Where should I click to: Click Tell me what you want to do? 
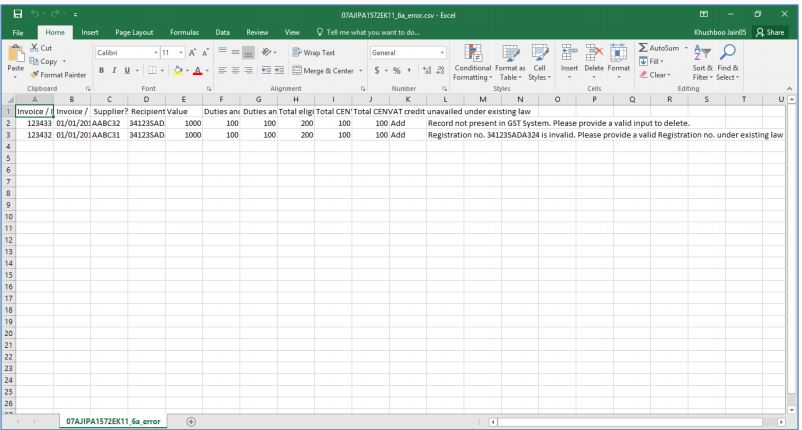point(368,32)
